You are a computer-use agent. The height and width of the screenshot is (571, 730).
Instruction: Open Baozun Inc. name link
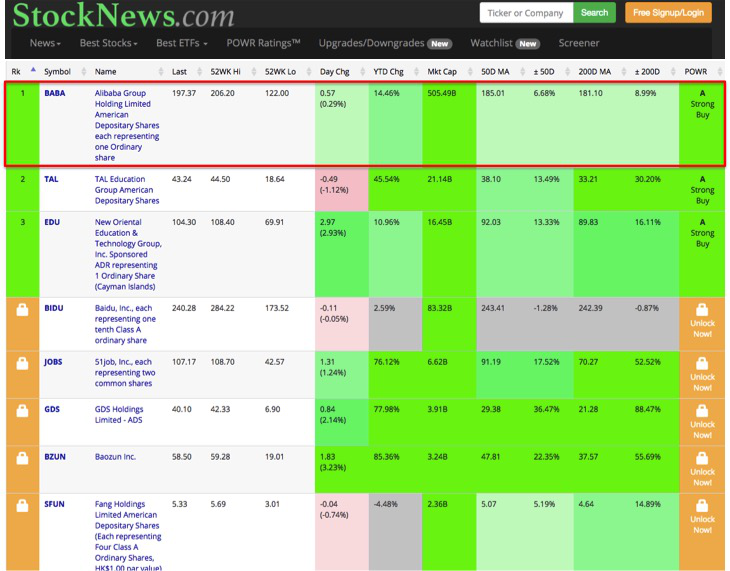pyautogui.click(x=115, y=457)
